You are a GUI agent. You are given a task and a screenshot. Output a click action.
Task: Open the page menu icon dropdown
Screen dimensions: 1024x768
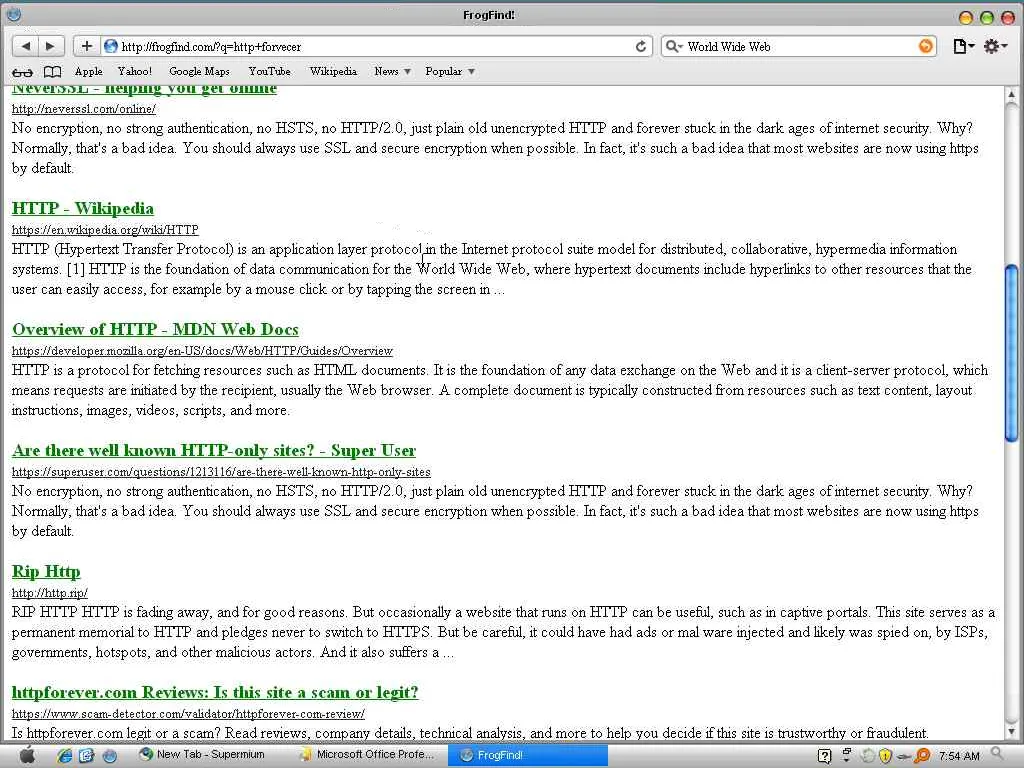[x=963, y=46]
